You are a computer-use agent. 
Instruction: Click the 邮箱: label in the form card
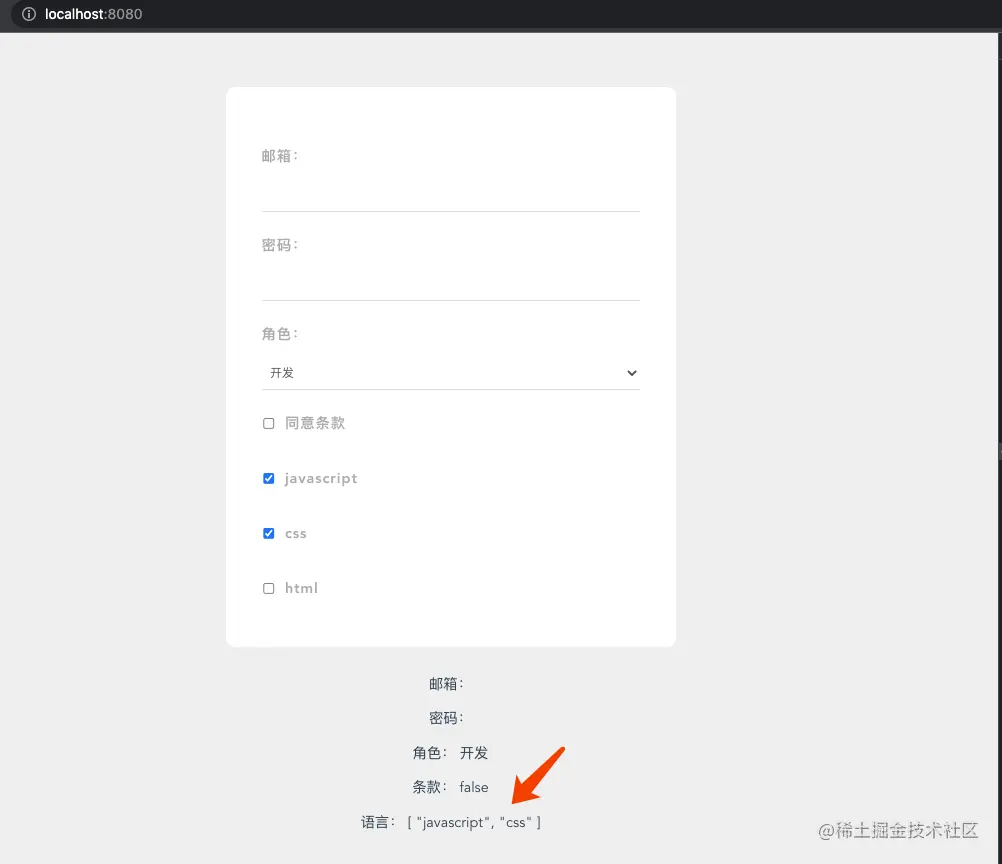280,156
